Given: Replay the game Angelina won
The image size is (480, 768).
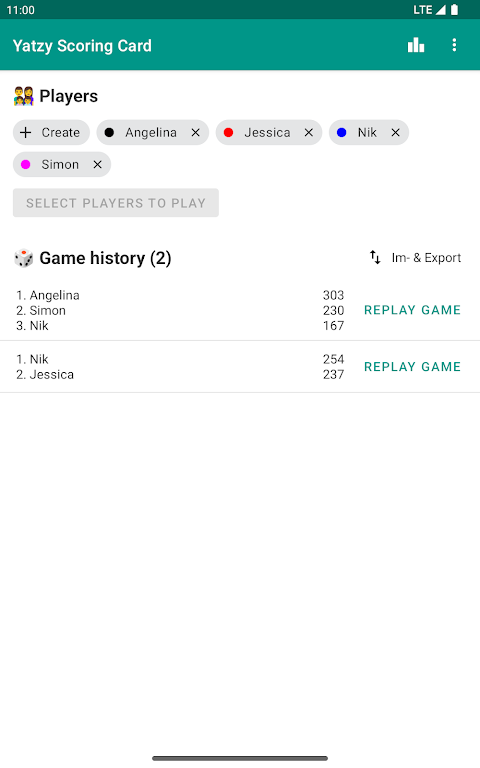Looking at the screenshot, I should [412, 310].
